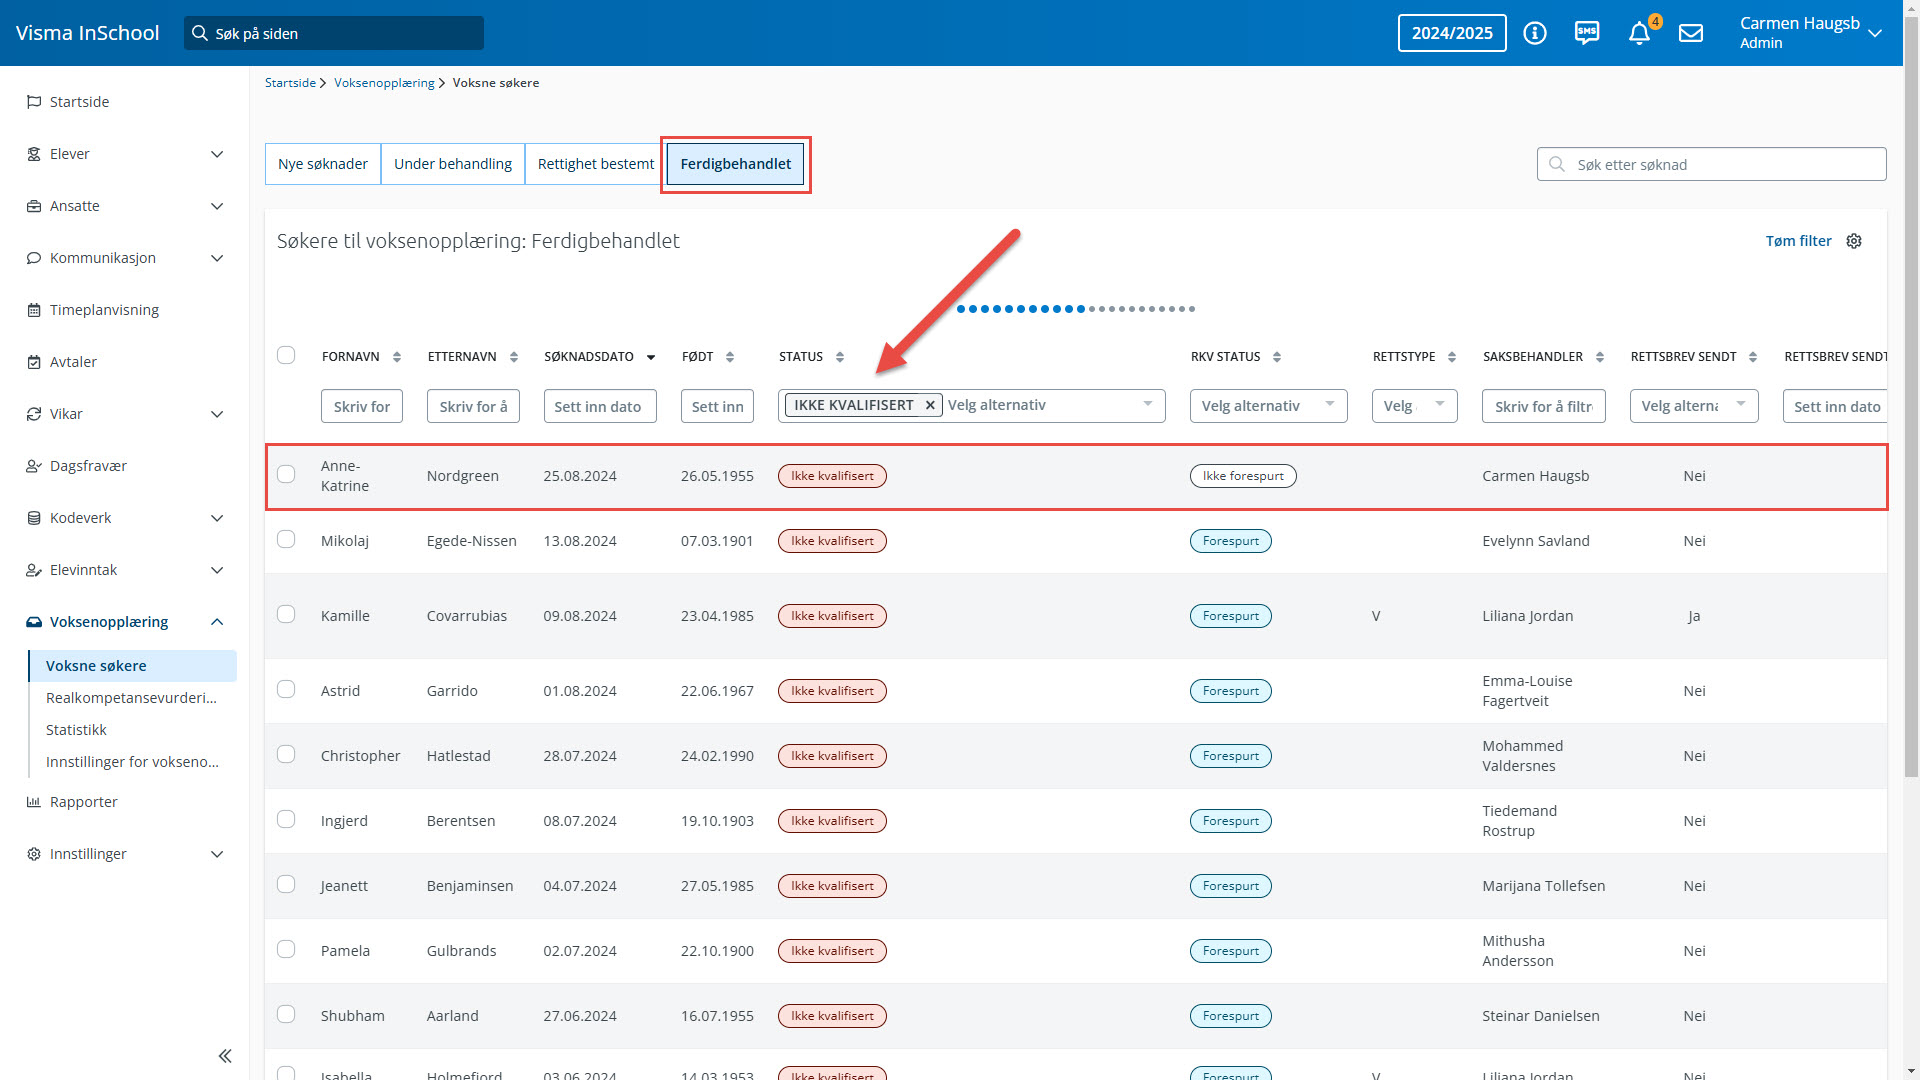
Task: Switch to the Under behandling tab
Action: tap(453, 164)
